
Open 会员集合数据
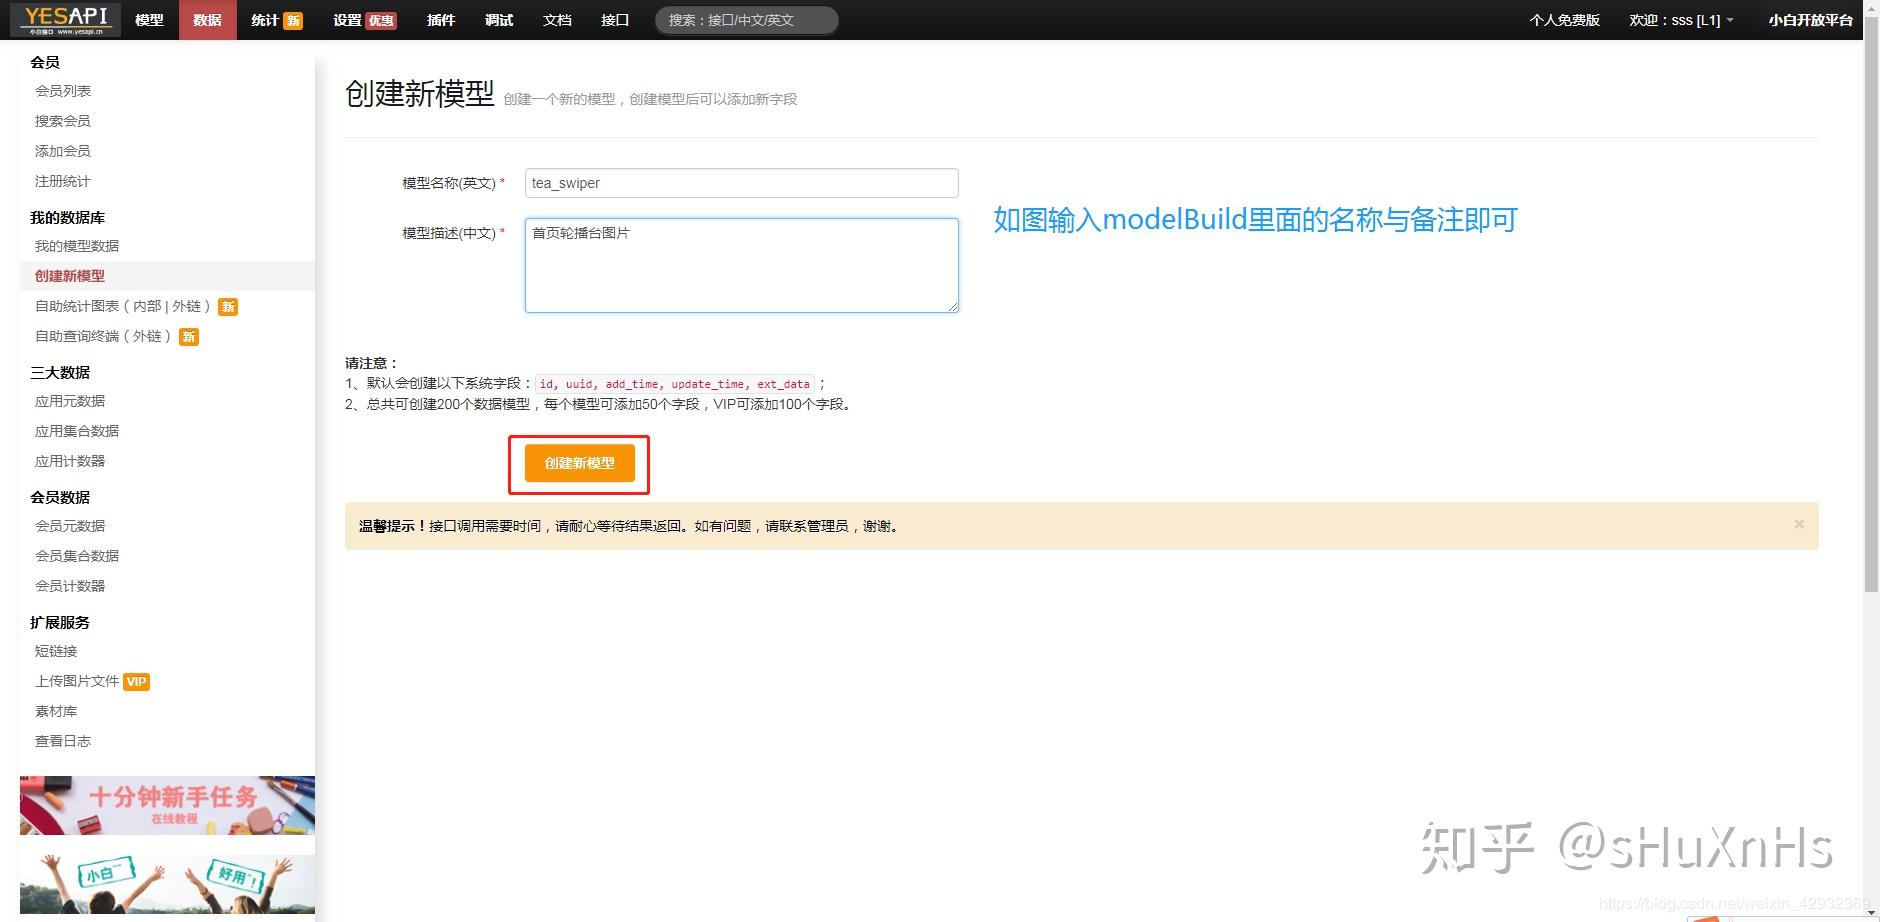click(77, 556)
